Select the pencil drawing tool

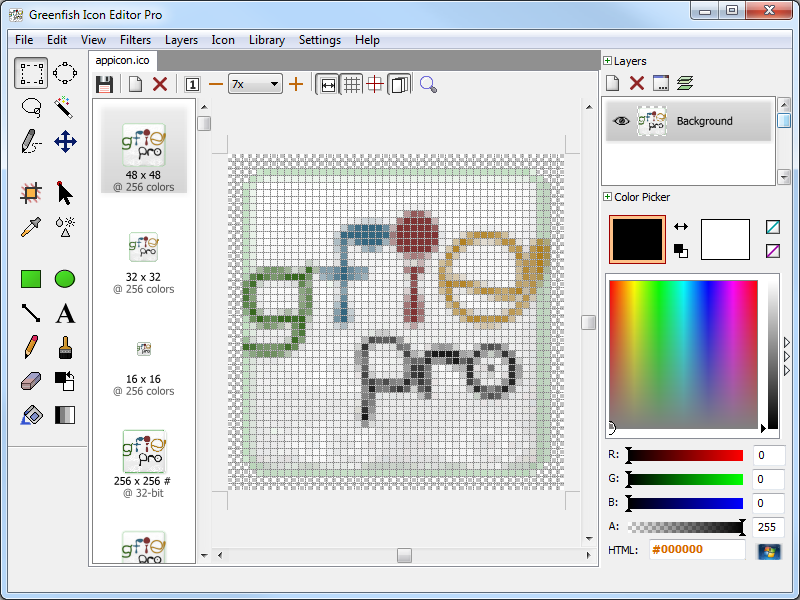point(30,348)
